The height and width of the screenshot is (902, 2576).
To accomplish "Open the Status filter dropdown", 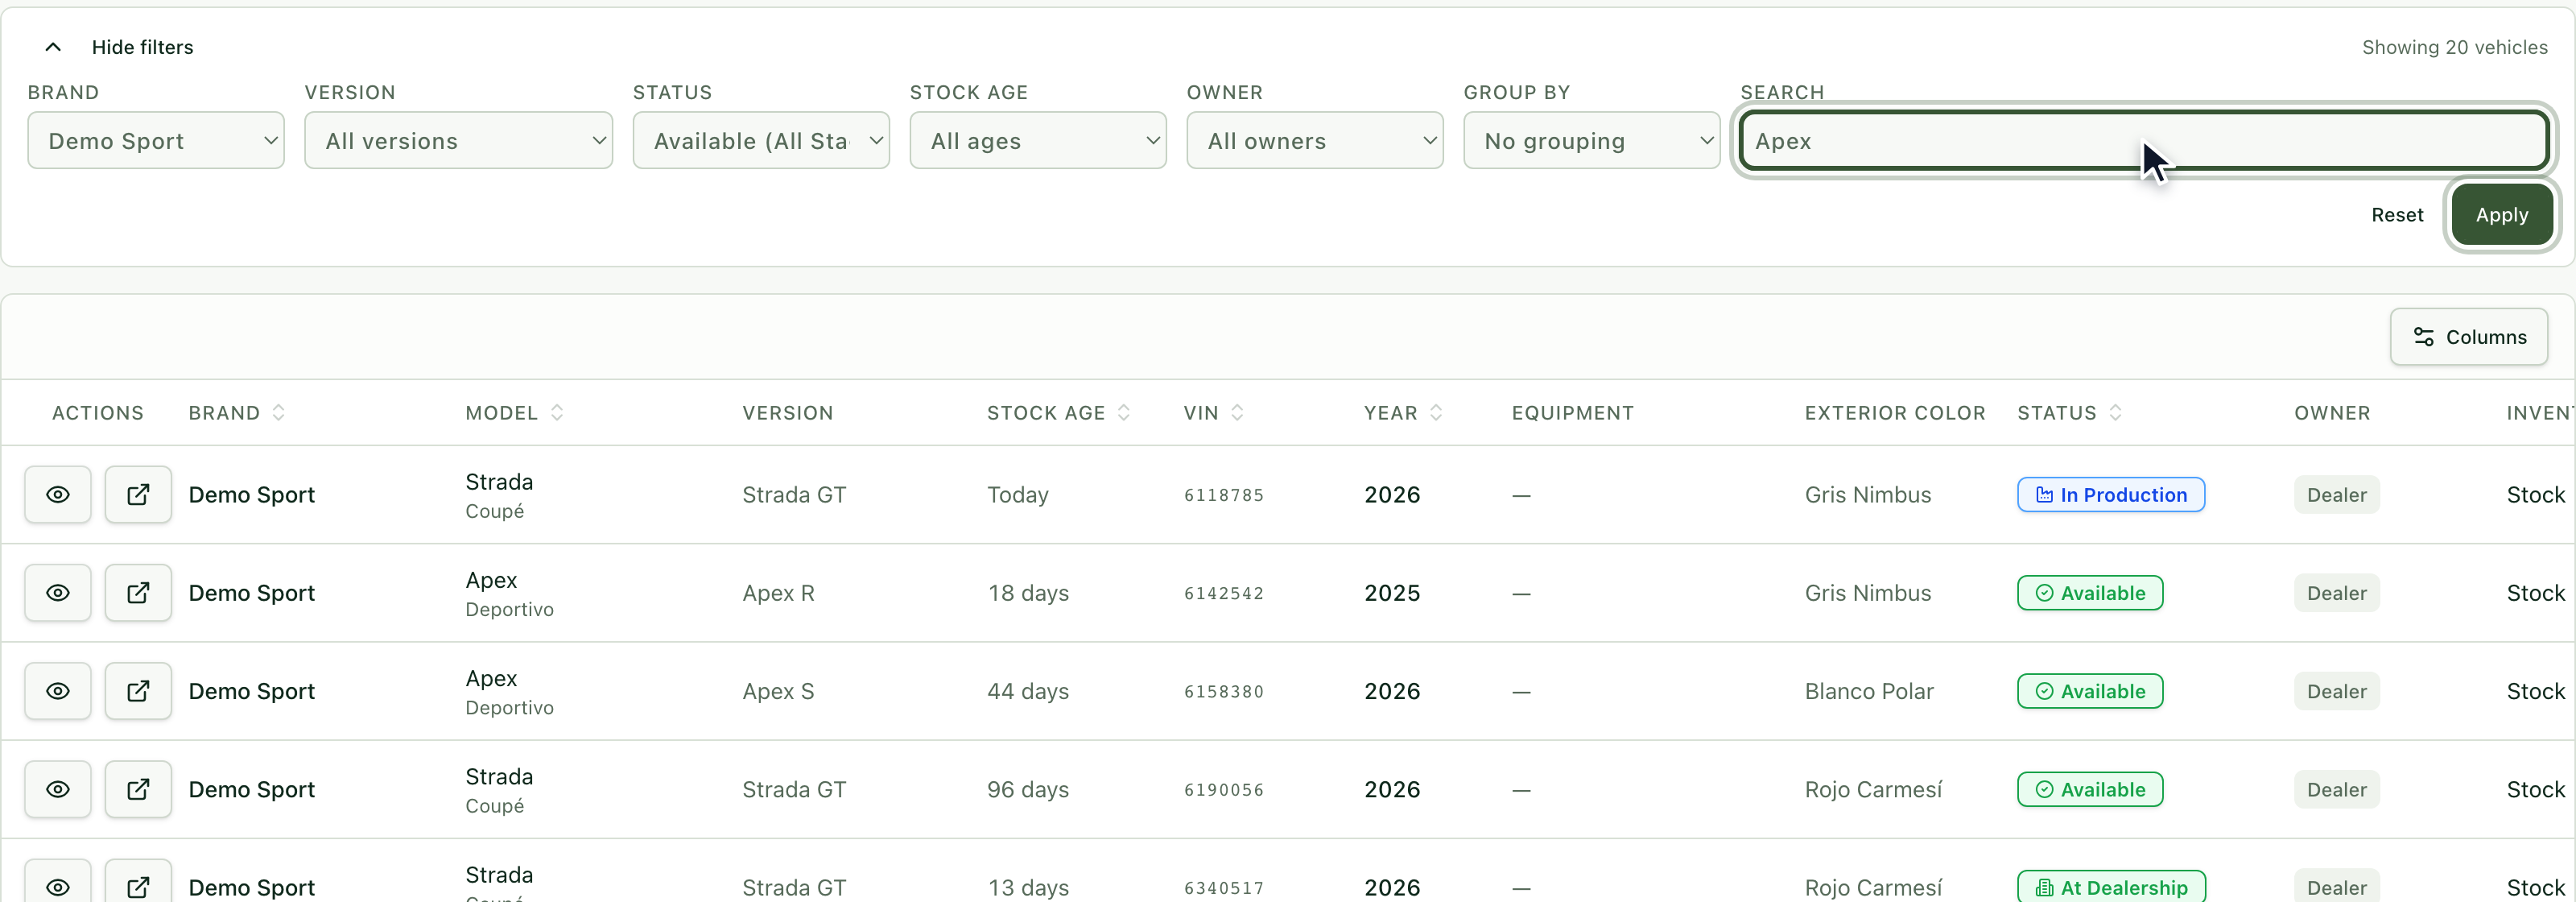I will pyautogui.click(x=761, y=140).
